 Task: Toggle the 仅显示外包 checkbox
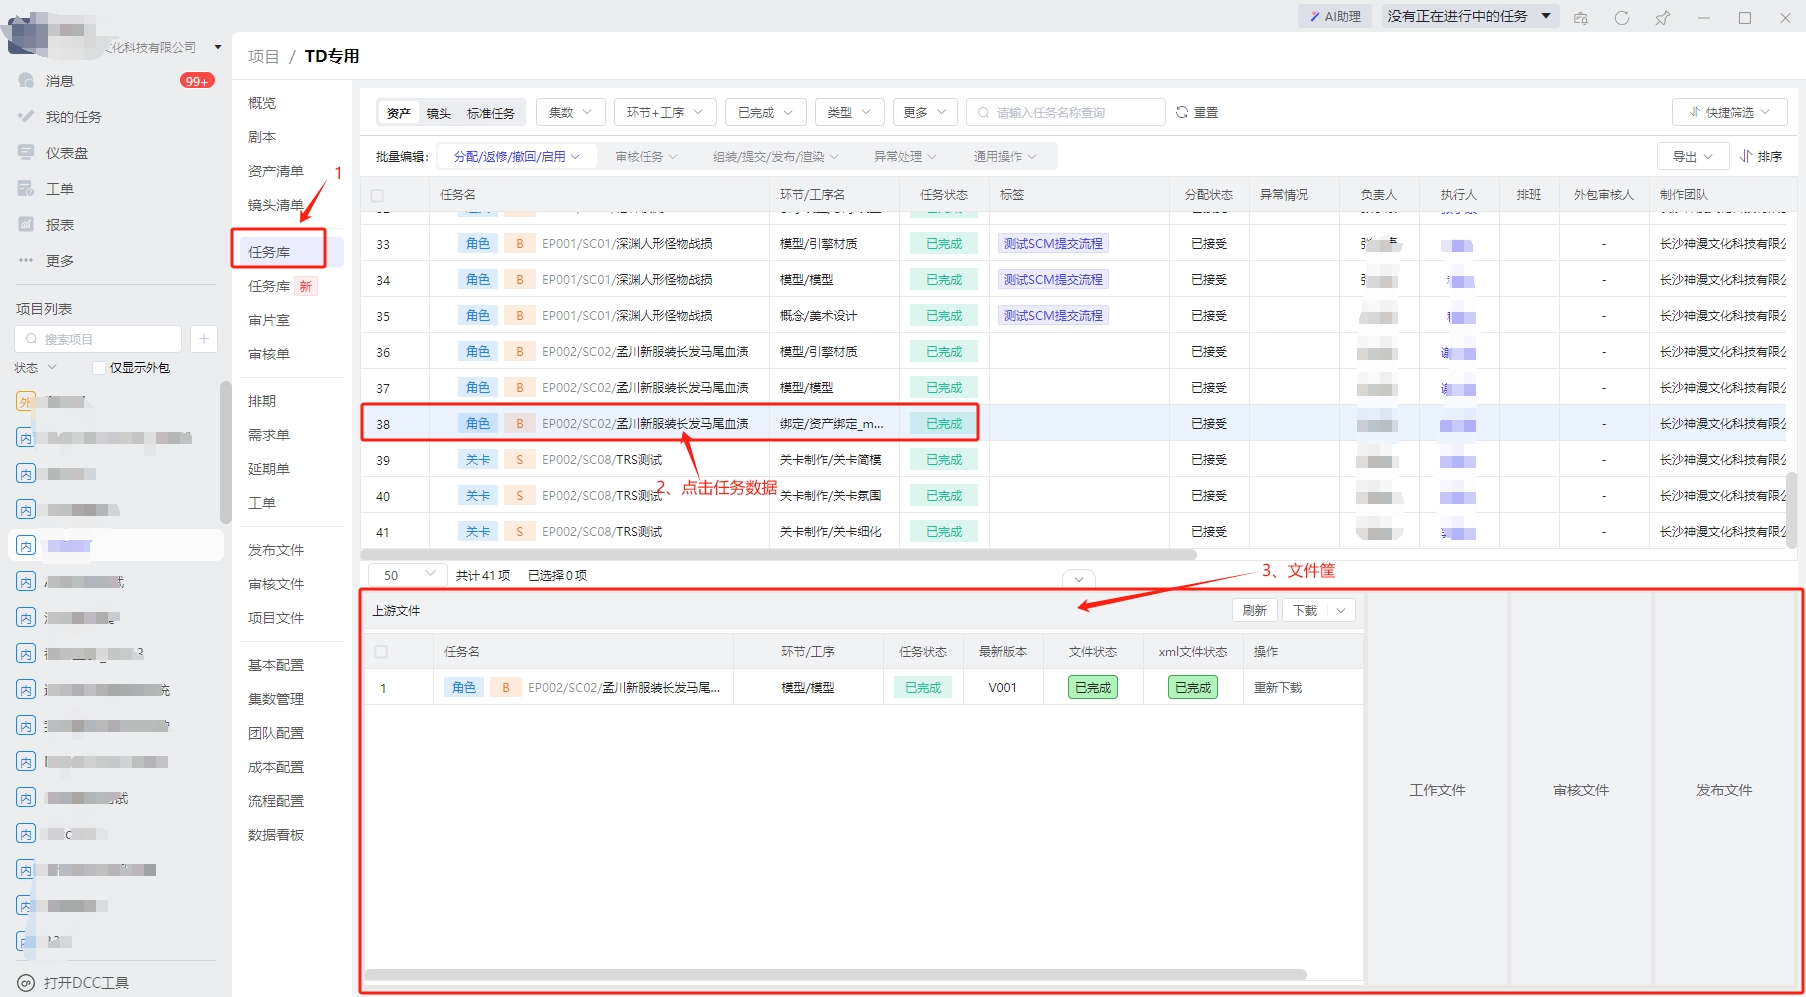tap(99, 368)
